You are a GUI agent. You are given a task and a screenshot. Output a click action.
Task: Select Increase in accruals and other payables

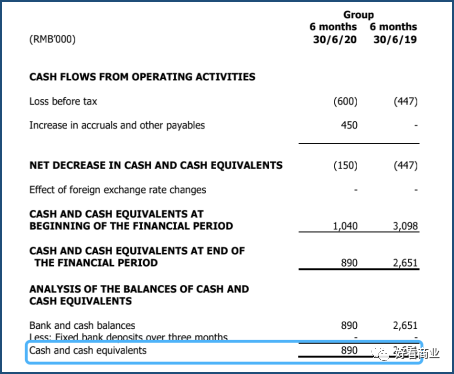(x=117, y=125)
